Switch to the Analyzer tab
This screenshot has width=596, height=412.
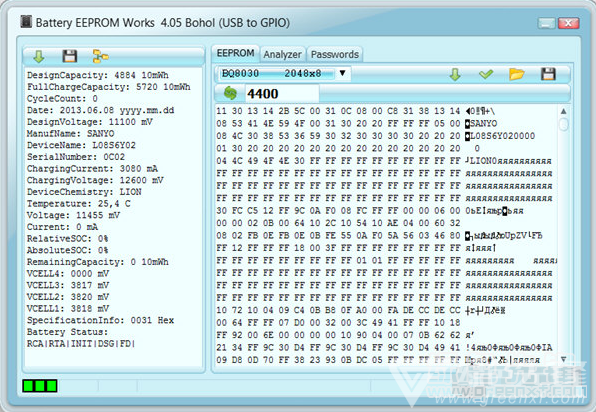coord(282,54)
